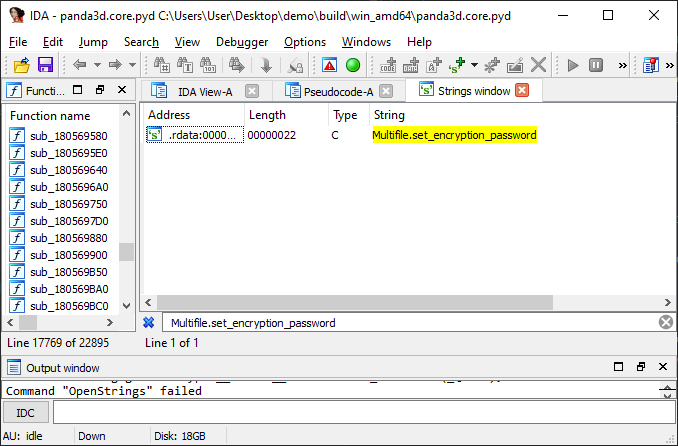Click the IDC command input field
This screenshot has height=446, width=678.
[x=364, y=412]
